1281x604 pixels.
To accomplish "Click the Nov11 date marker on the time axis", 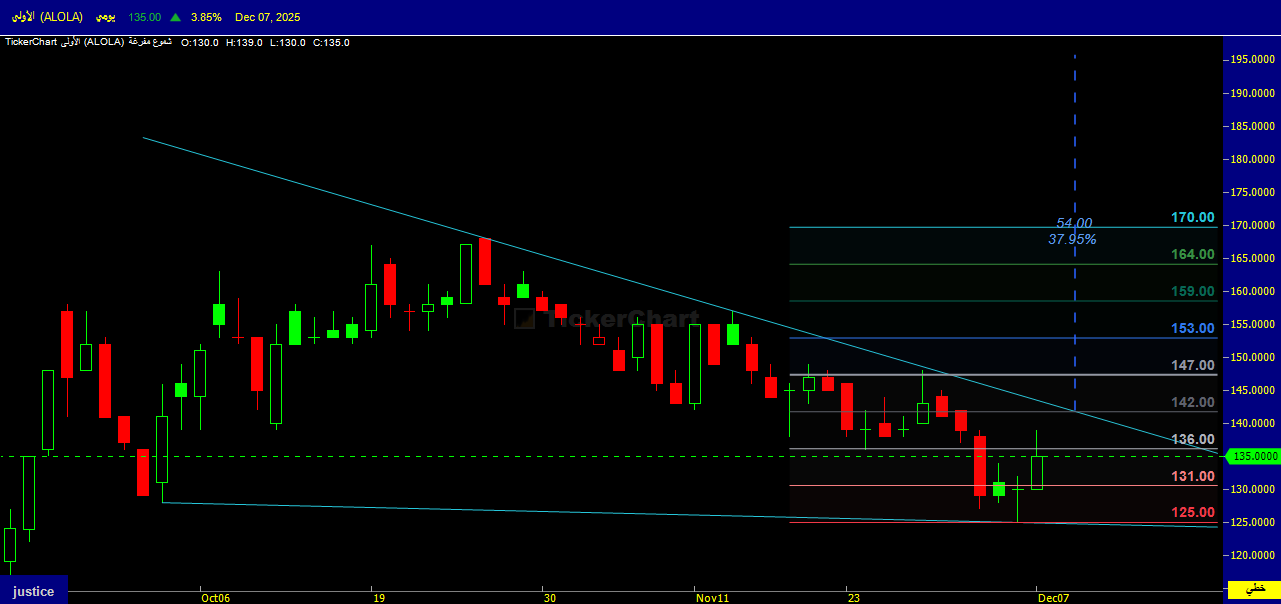I will pos(713,598).
